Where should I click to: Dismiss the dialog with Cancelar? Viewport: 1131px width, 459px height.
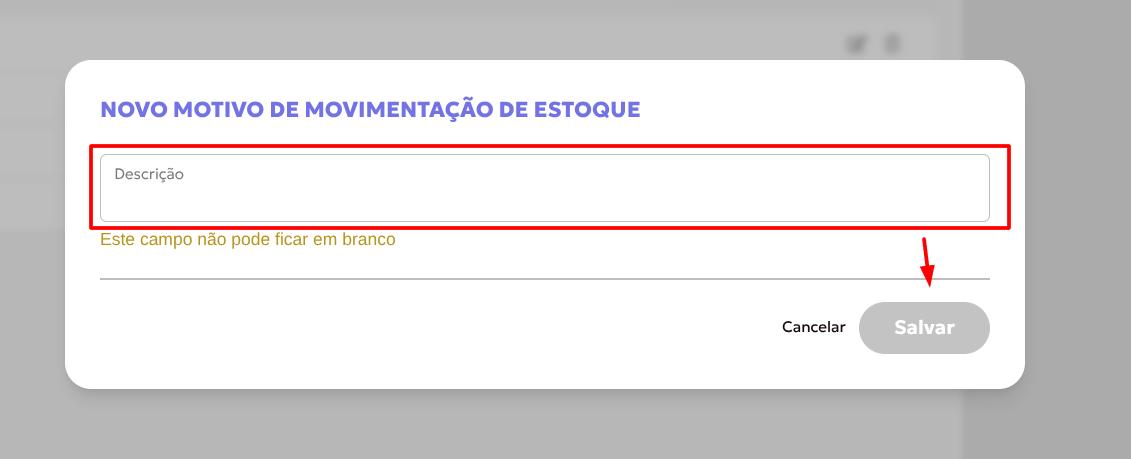coord(814,327)
